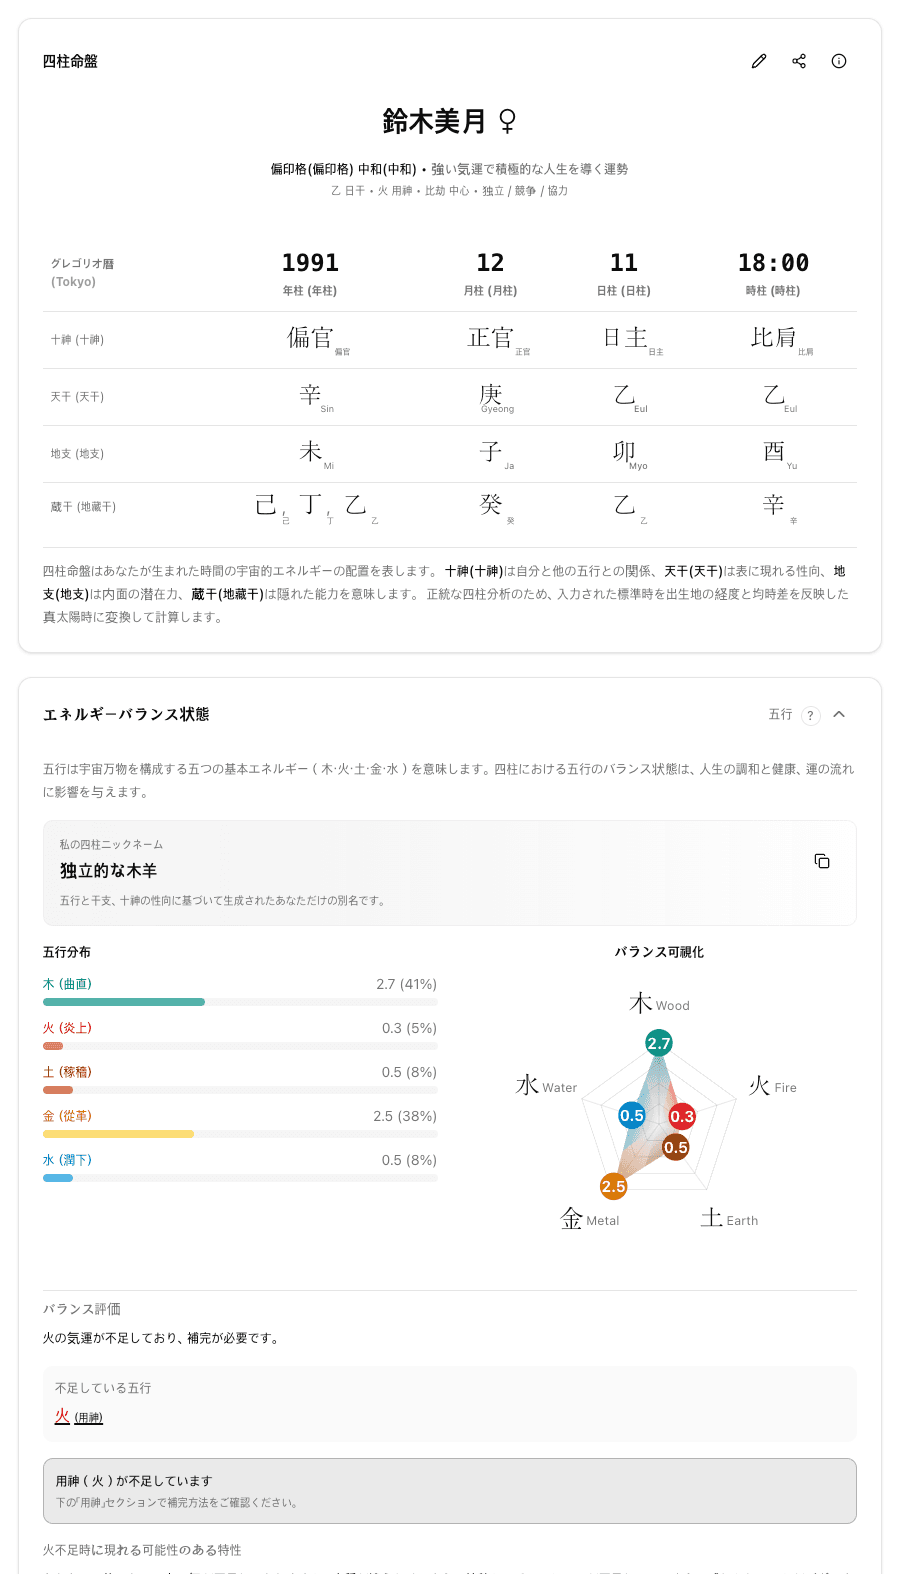
Task: Copy the nickname with copy icon
Action: (x=822, y=861)
